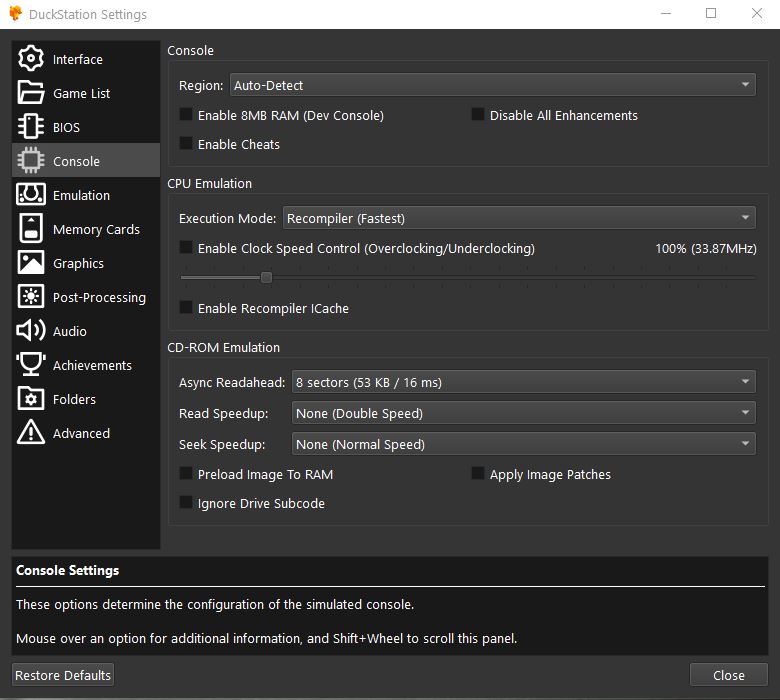Screen dimensions: 780x700
Task: Click the CPU Emulation group title
Action: (x=209, y=184)
